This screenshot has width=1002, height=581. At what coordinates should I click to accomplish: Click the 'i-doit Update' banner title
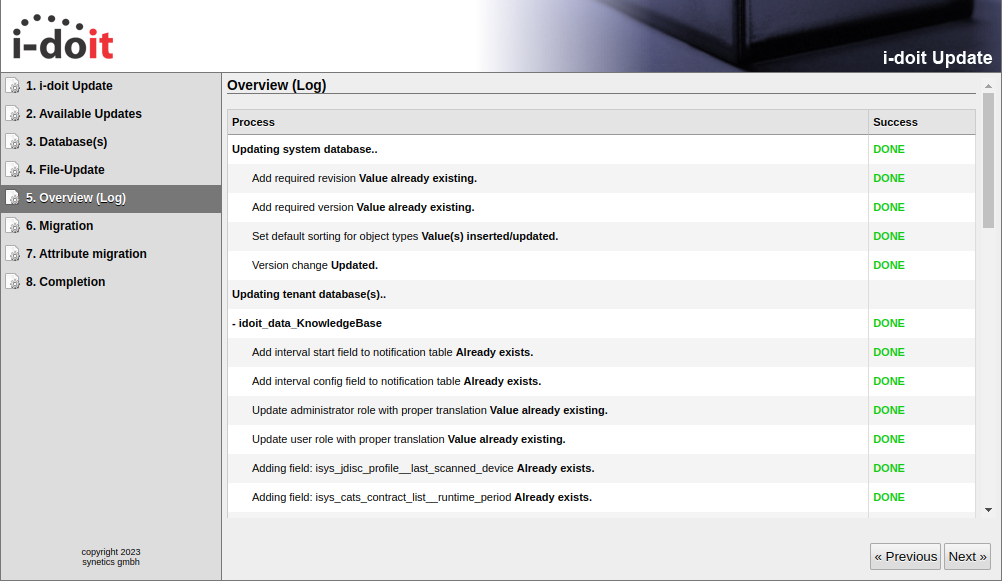(x=937, y=58)
